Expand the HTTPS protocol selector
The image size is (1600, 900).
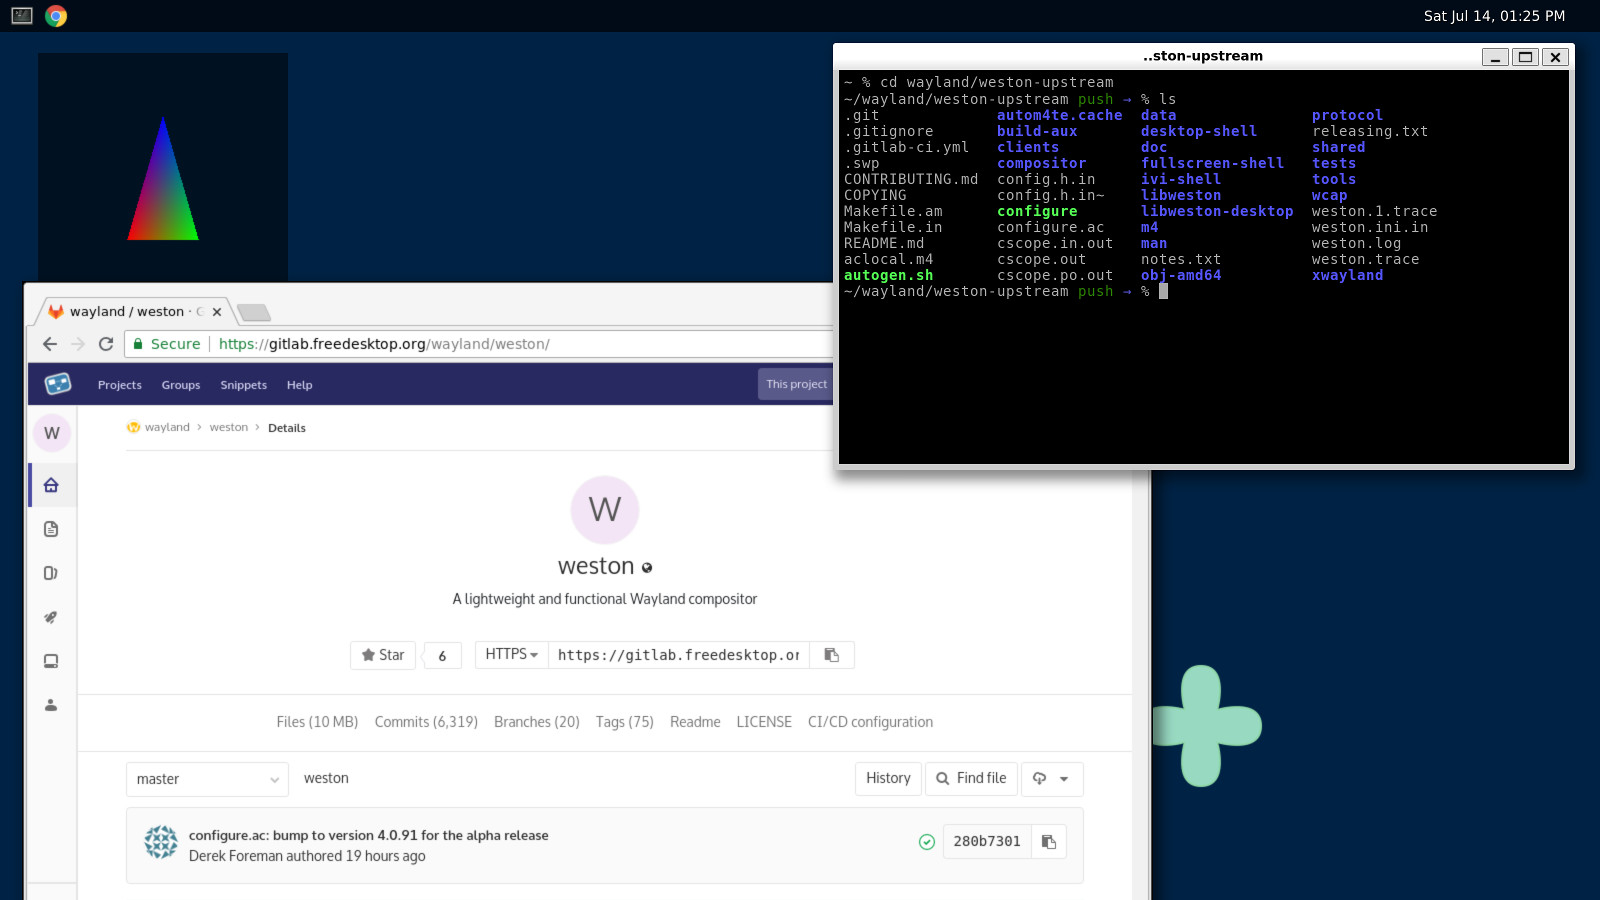click(511, 655)
